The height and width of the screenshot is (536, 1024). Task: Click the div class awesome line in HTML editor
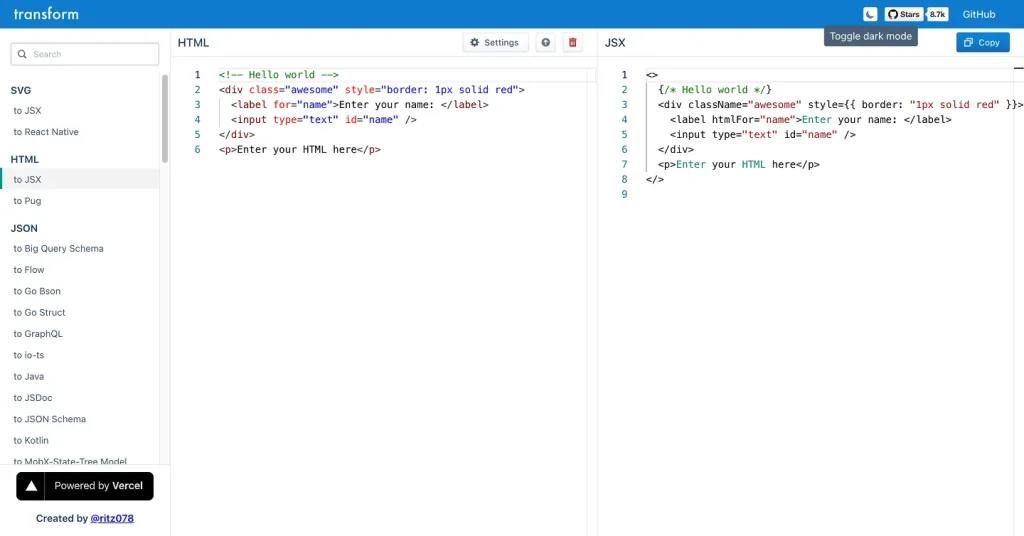click(372, 89)
